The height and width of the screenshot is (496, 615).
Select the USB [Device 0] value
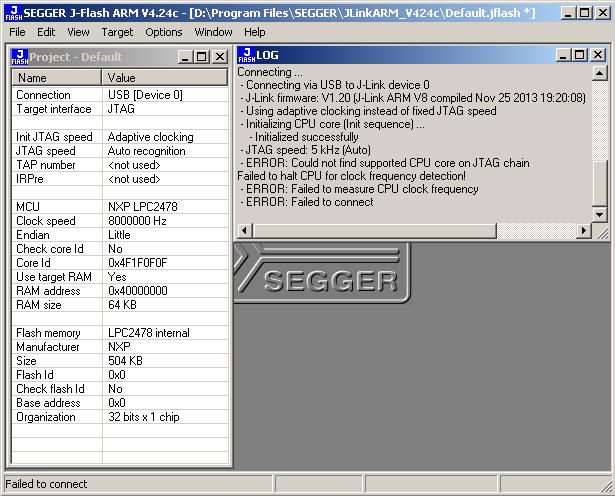pyautogui.click(x=145, y=95)
